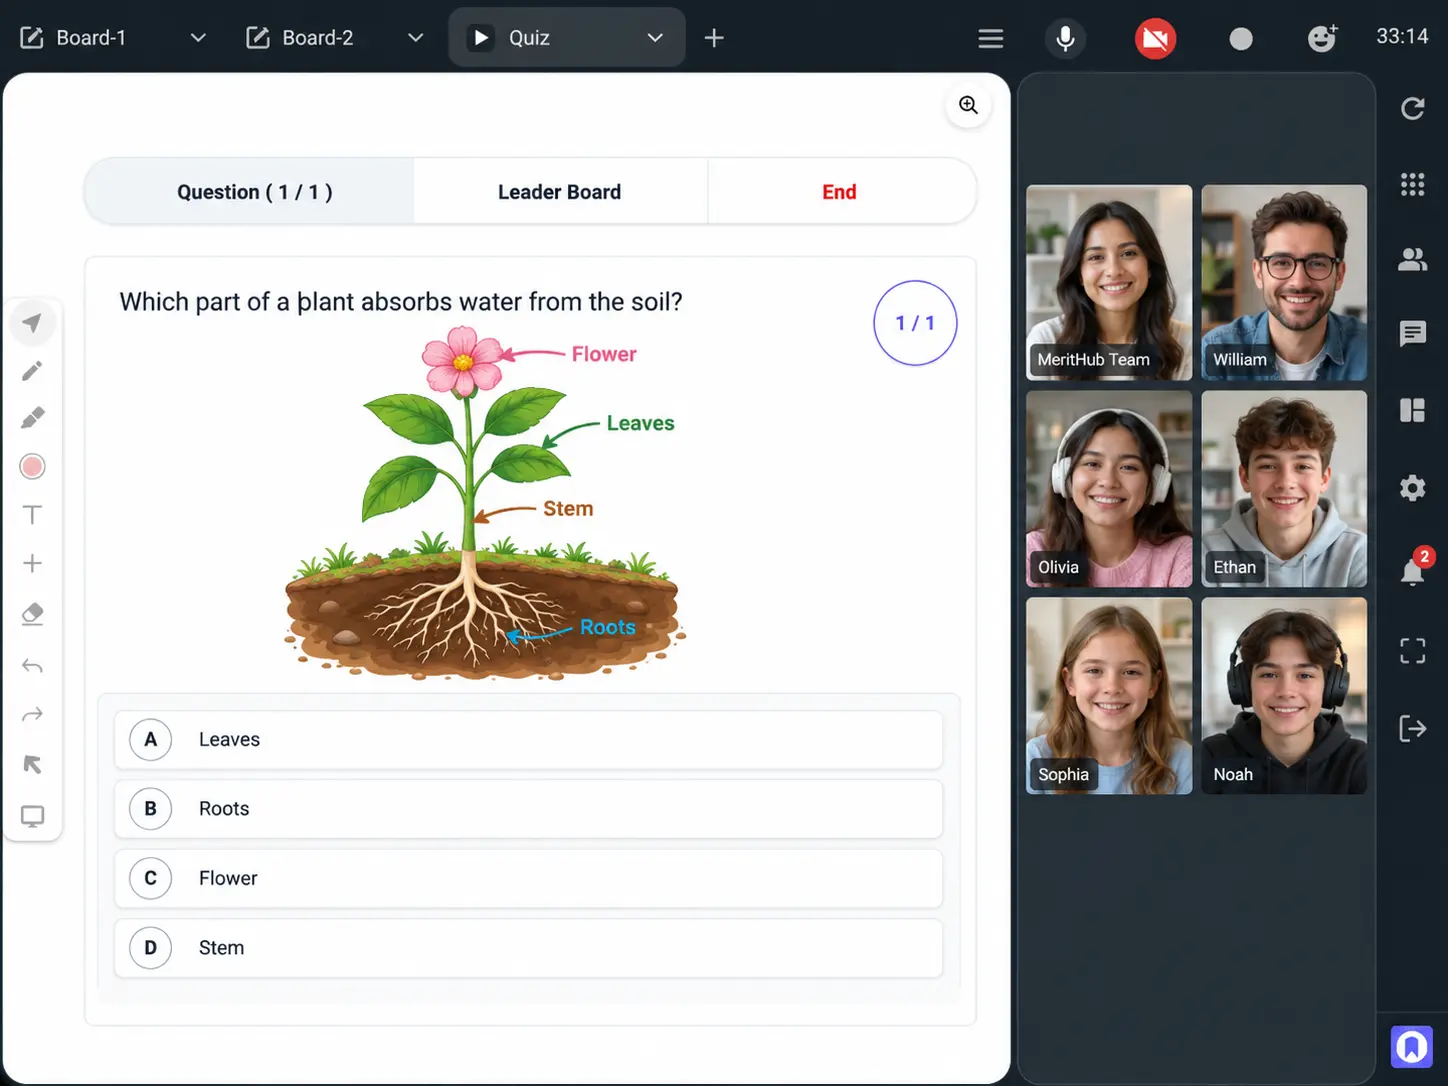This screenshot has height=1086, width=1448.
Task: Select Noah's video thumbnail
Action: click(1284, 696)
